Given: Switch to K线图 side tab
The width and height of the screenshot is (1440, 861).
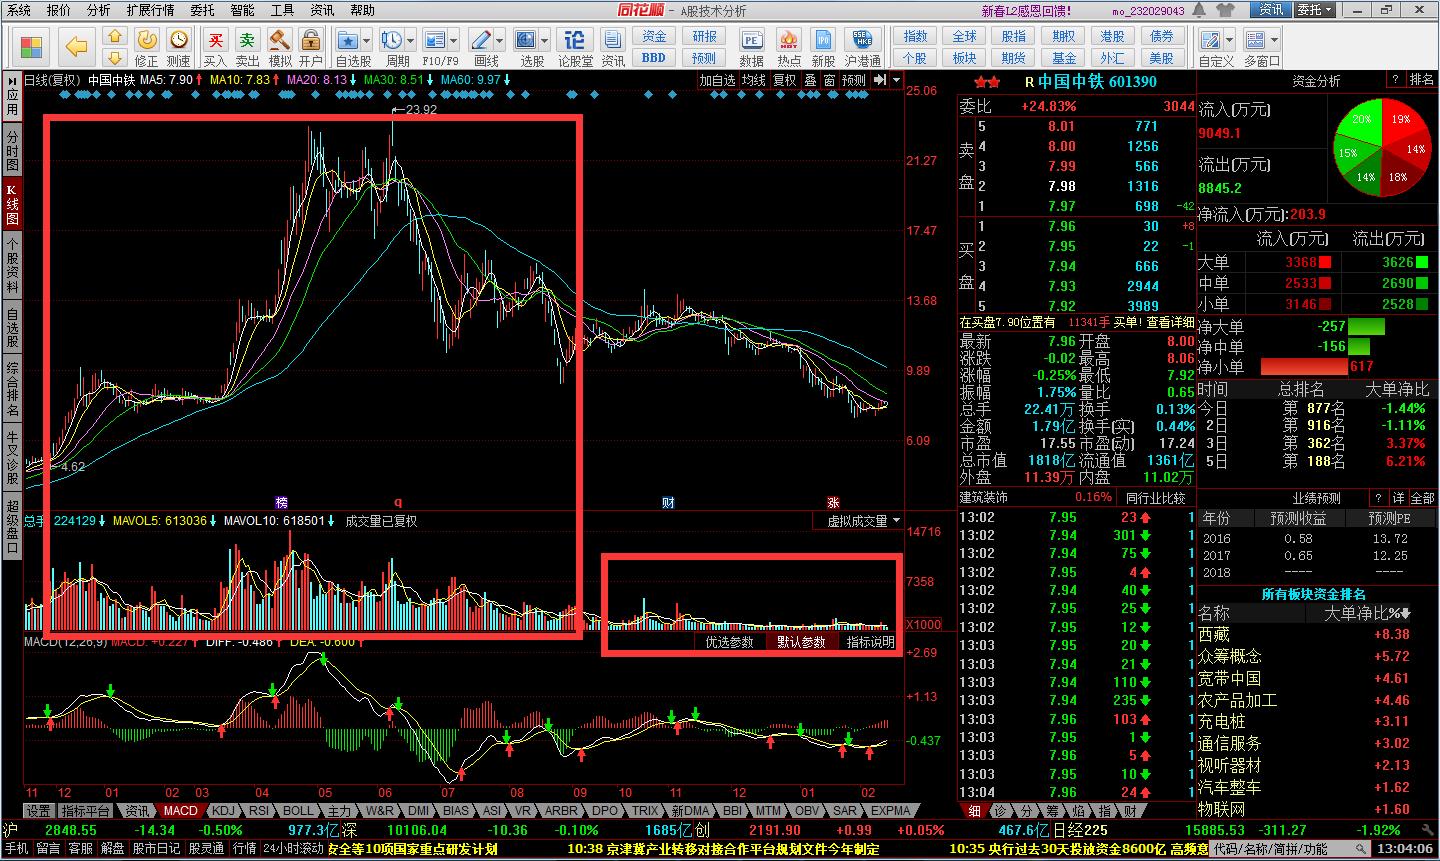Looking at the screenshot, I should (x=12, y=204).
